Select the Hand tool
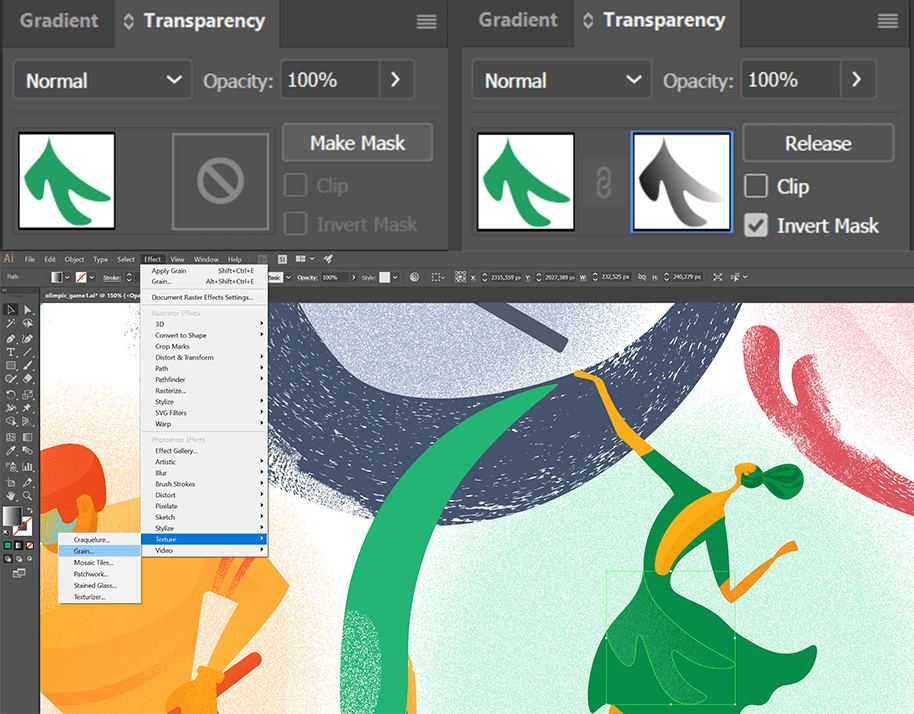This screenshot has height=714, width=914. (x=10, y=496)
